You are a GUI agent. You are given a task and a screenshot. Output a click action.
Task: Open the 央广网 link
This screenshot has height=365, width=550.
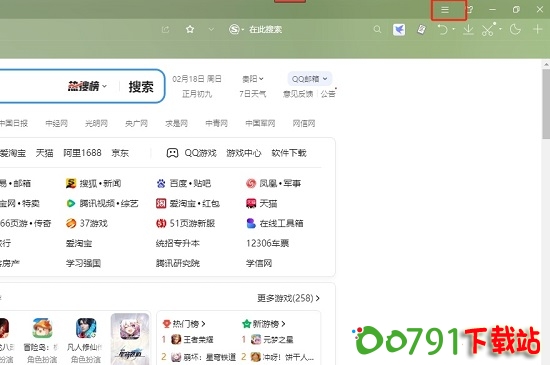tap(136, 123)
